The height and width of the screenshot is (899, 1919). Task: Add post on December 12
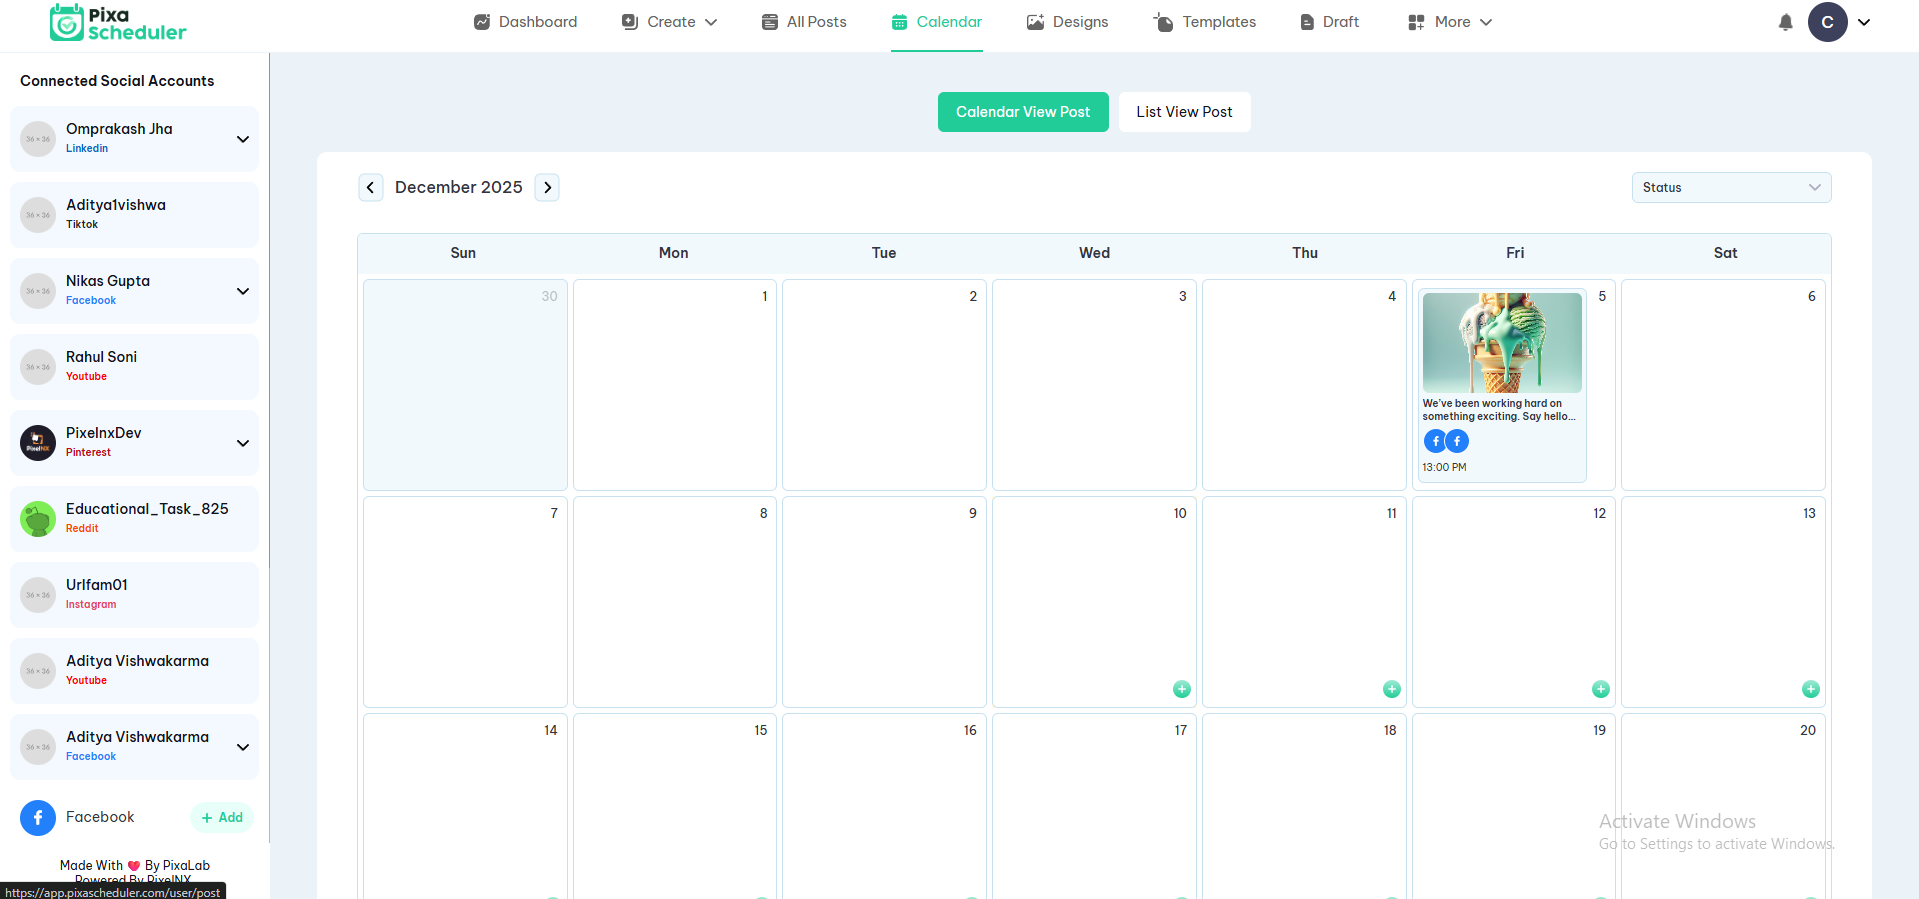coord(1601,689)
